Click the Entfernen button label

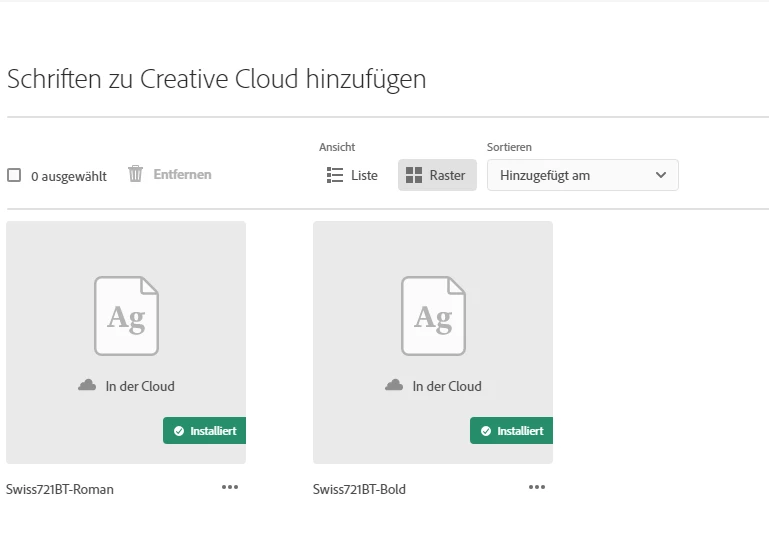[x=182, y=175]
